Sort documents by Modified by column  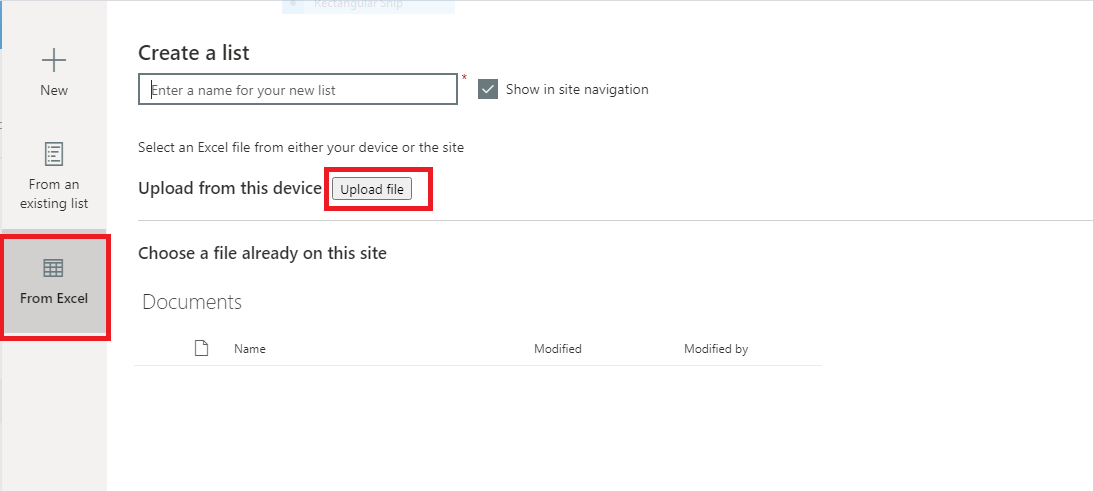point(716,349)
